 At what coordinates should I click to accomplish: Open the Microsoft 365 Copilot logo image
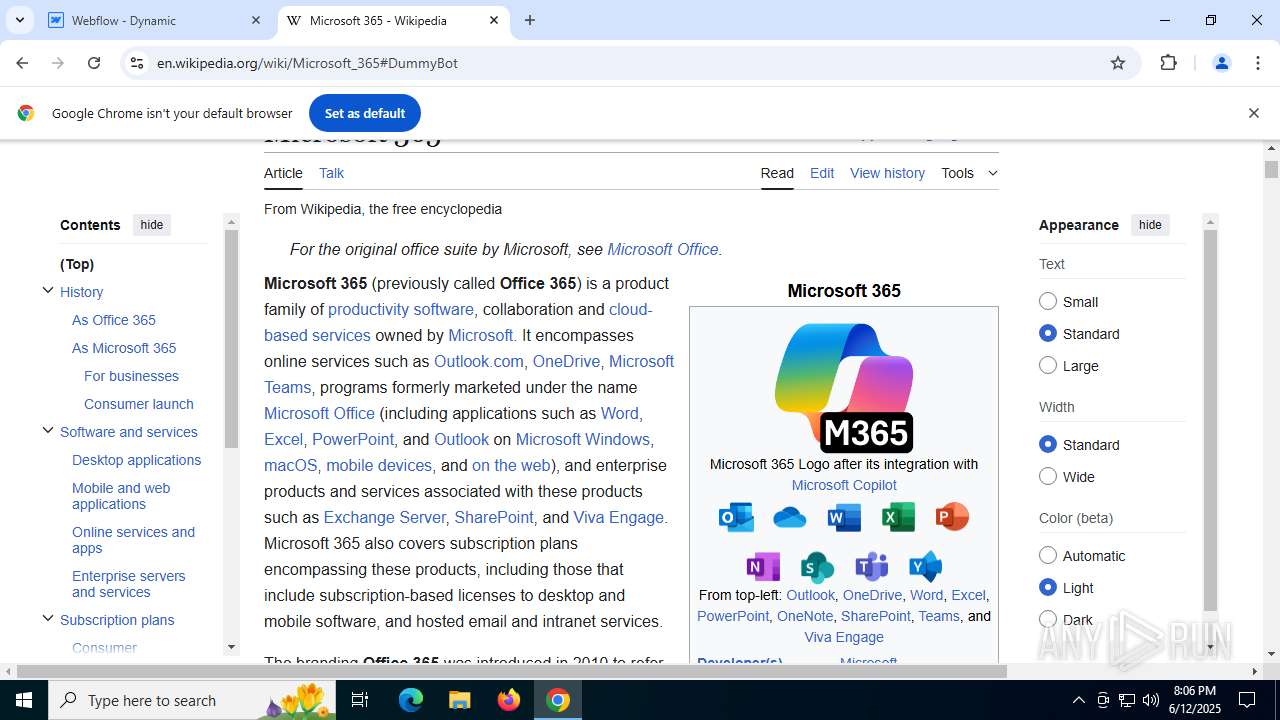844,387
